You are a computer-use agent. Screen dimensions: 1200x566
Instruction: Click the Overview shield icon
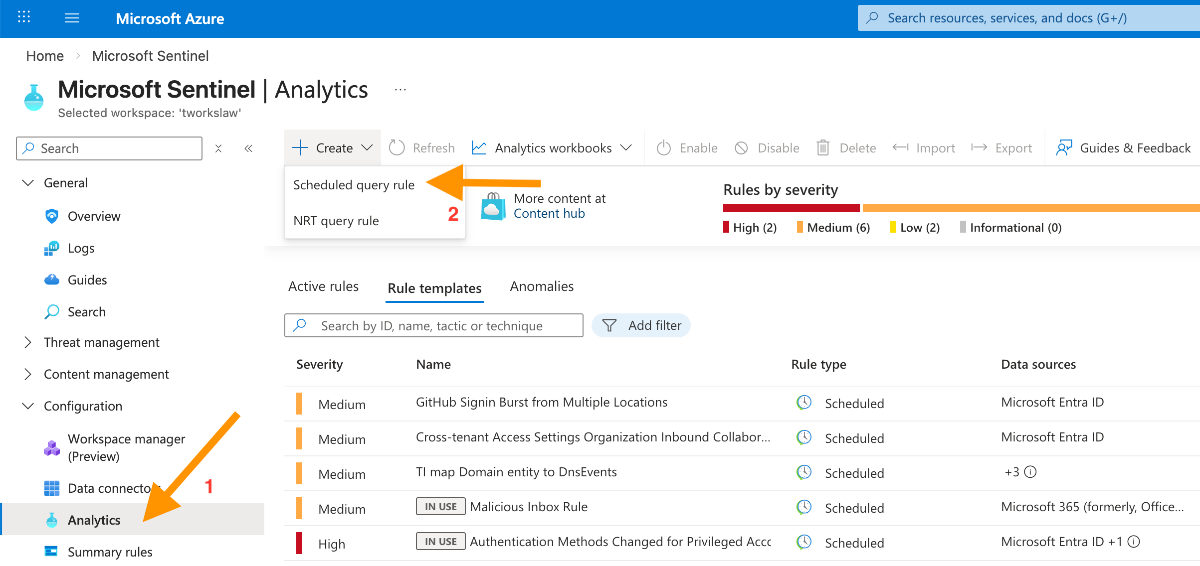(52, 216)
